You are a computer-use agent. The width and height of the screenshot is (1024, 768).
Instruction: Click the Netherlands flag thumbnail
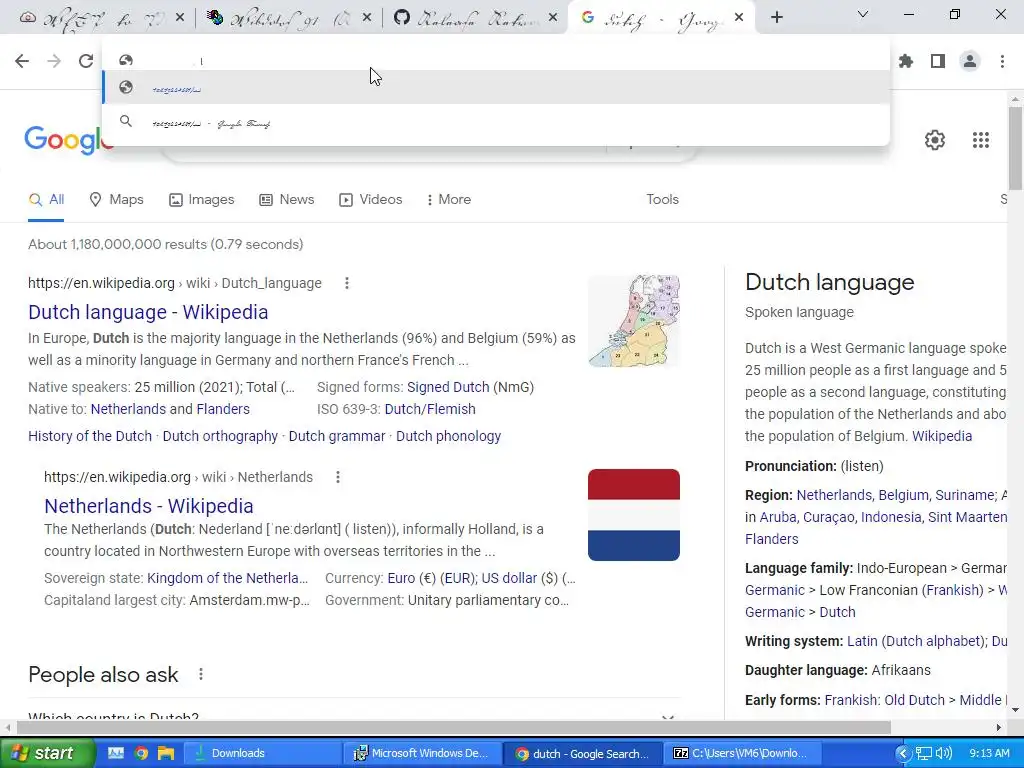633,515
